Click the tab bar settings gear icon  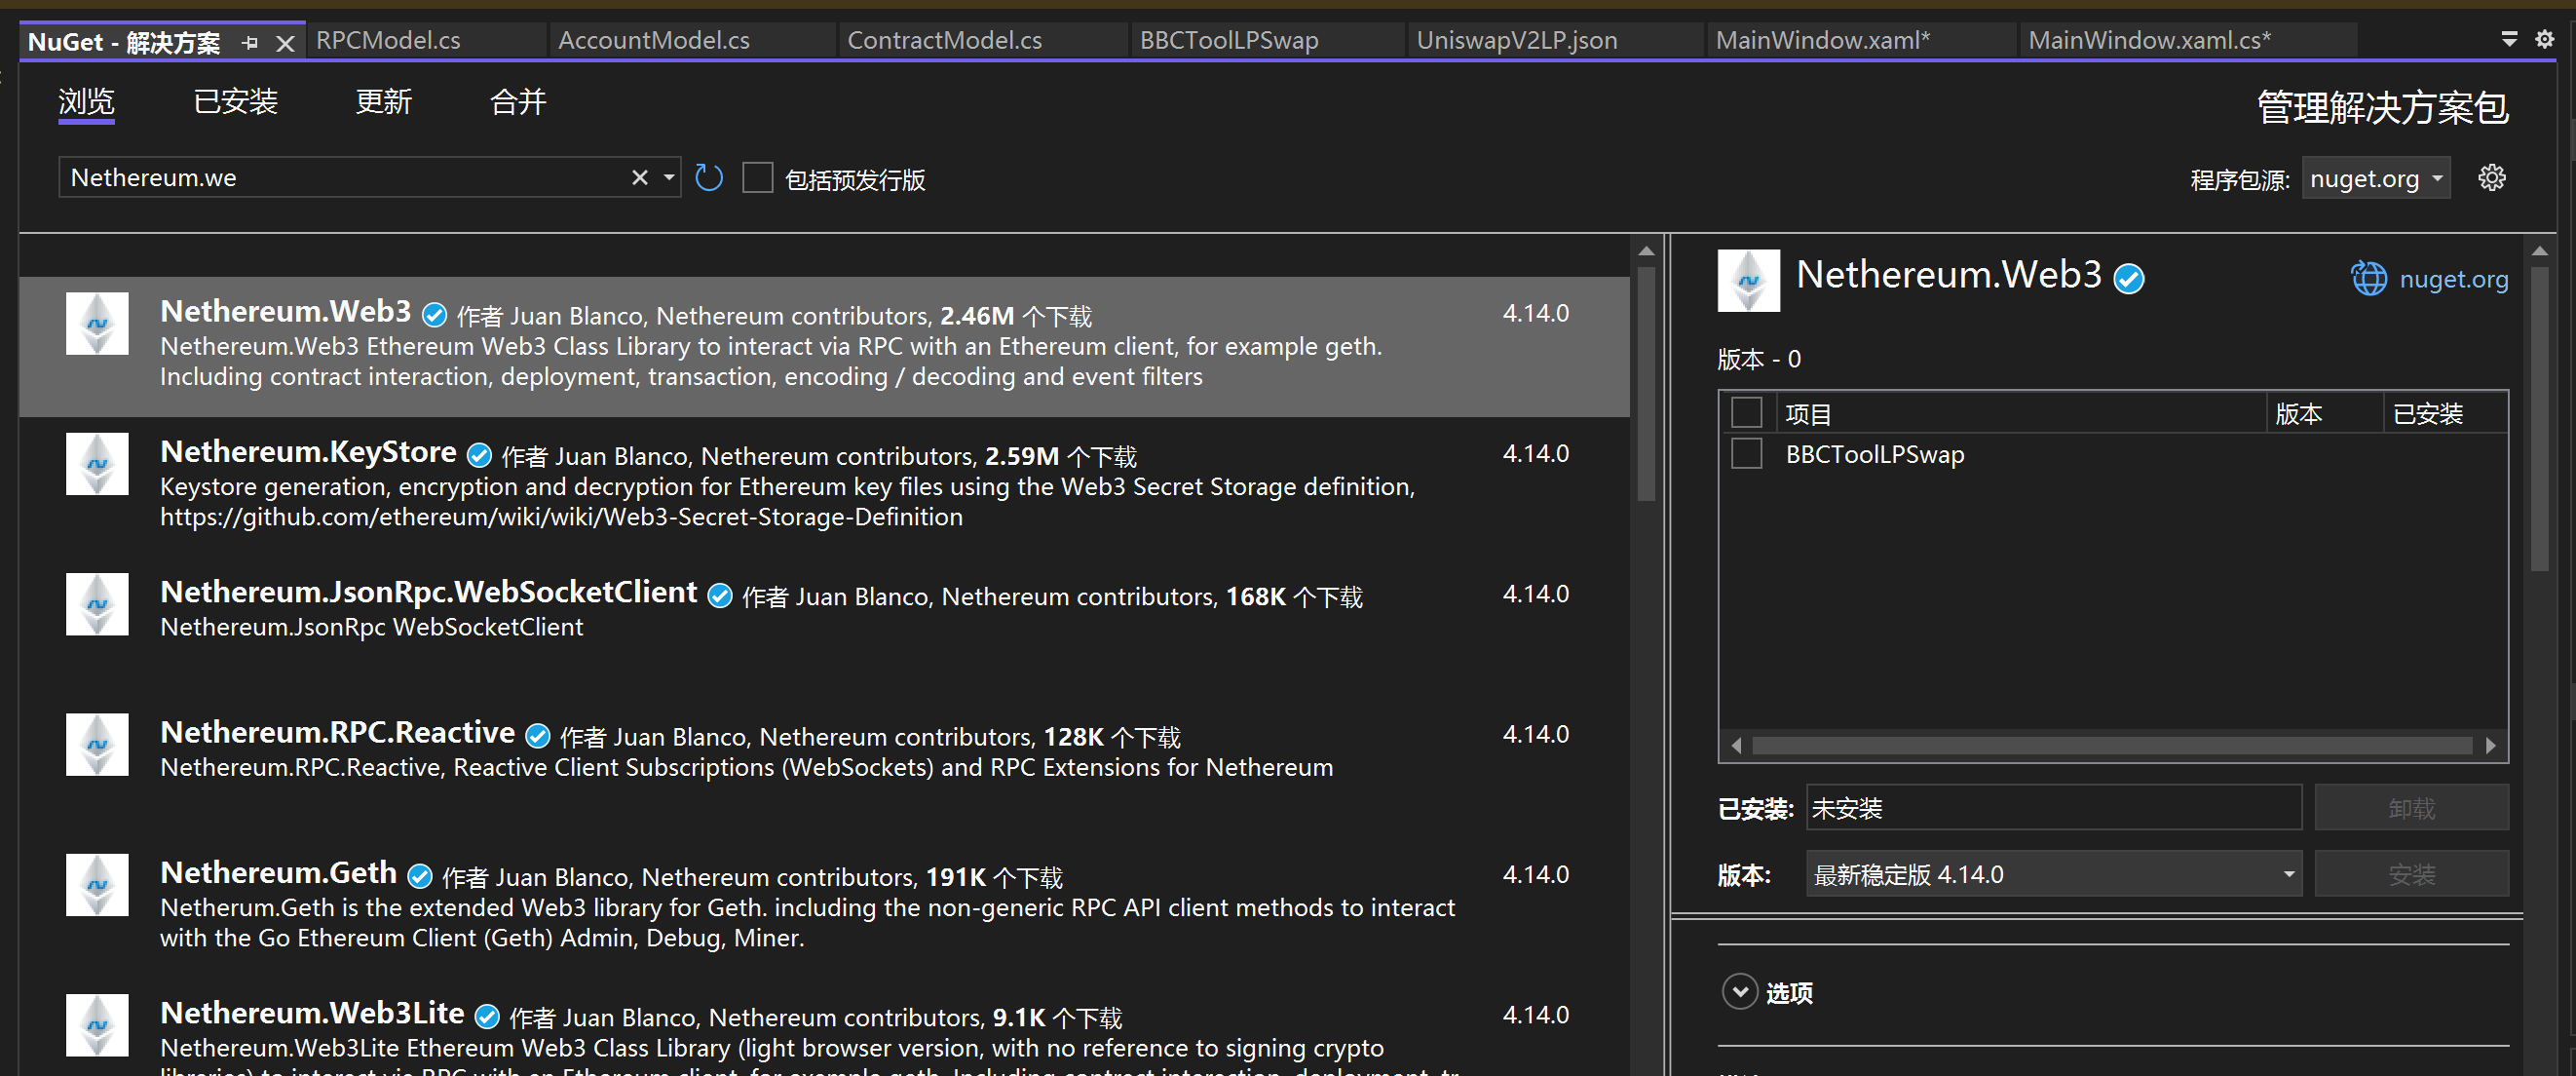(2544, 39)
